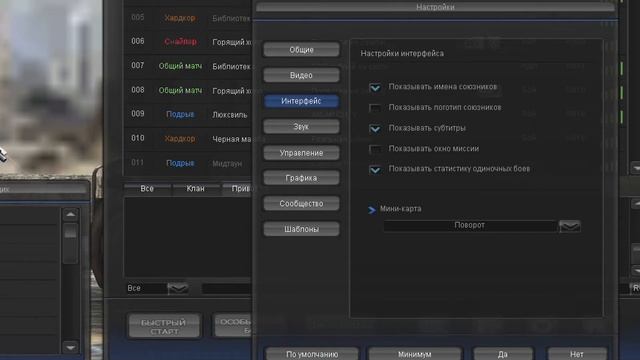Open the Управление settings tab

301,153
